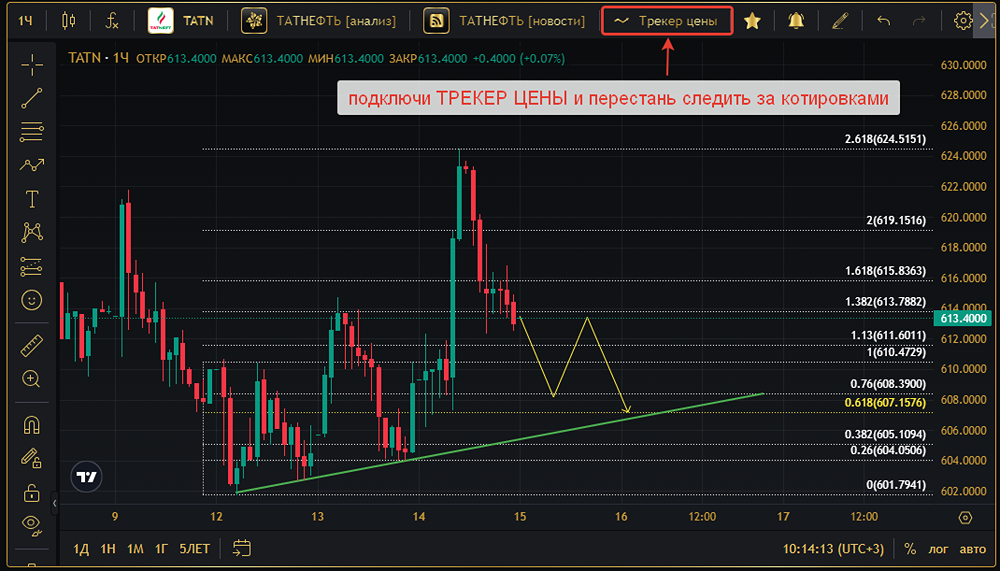
Task: Click the star favorites icon
Action: coord(753,21)
